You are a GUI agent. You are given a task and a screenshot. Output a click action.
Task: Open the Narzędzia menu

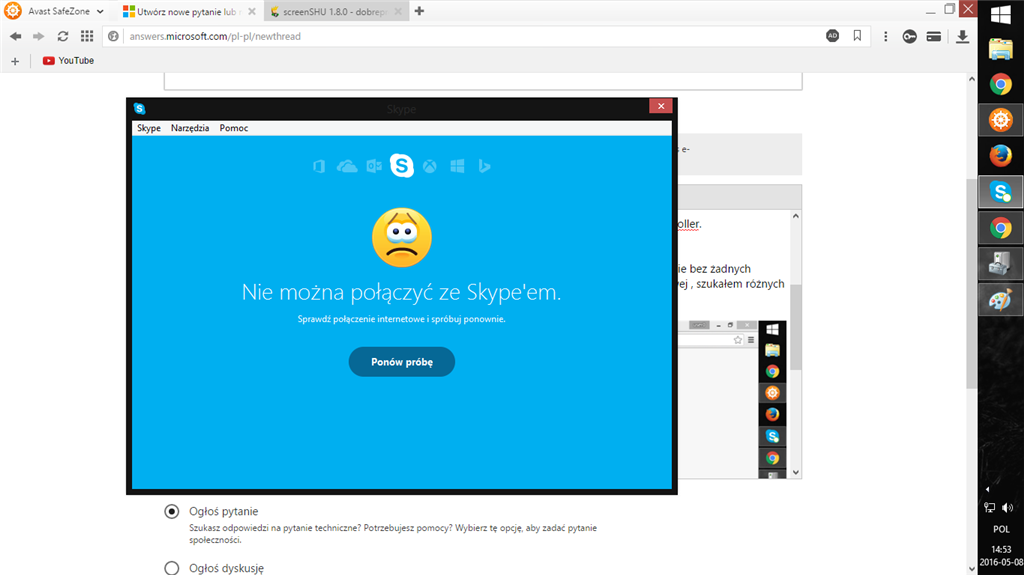tap(190, 128)
